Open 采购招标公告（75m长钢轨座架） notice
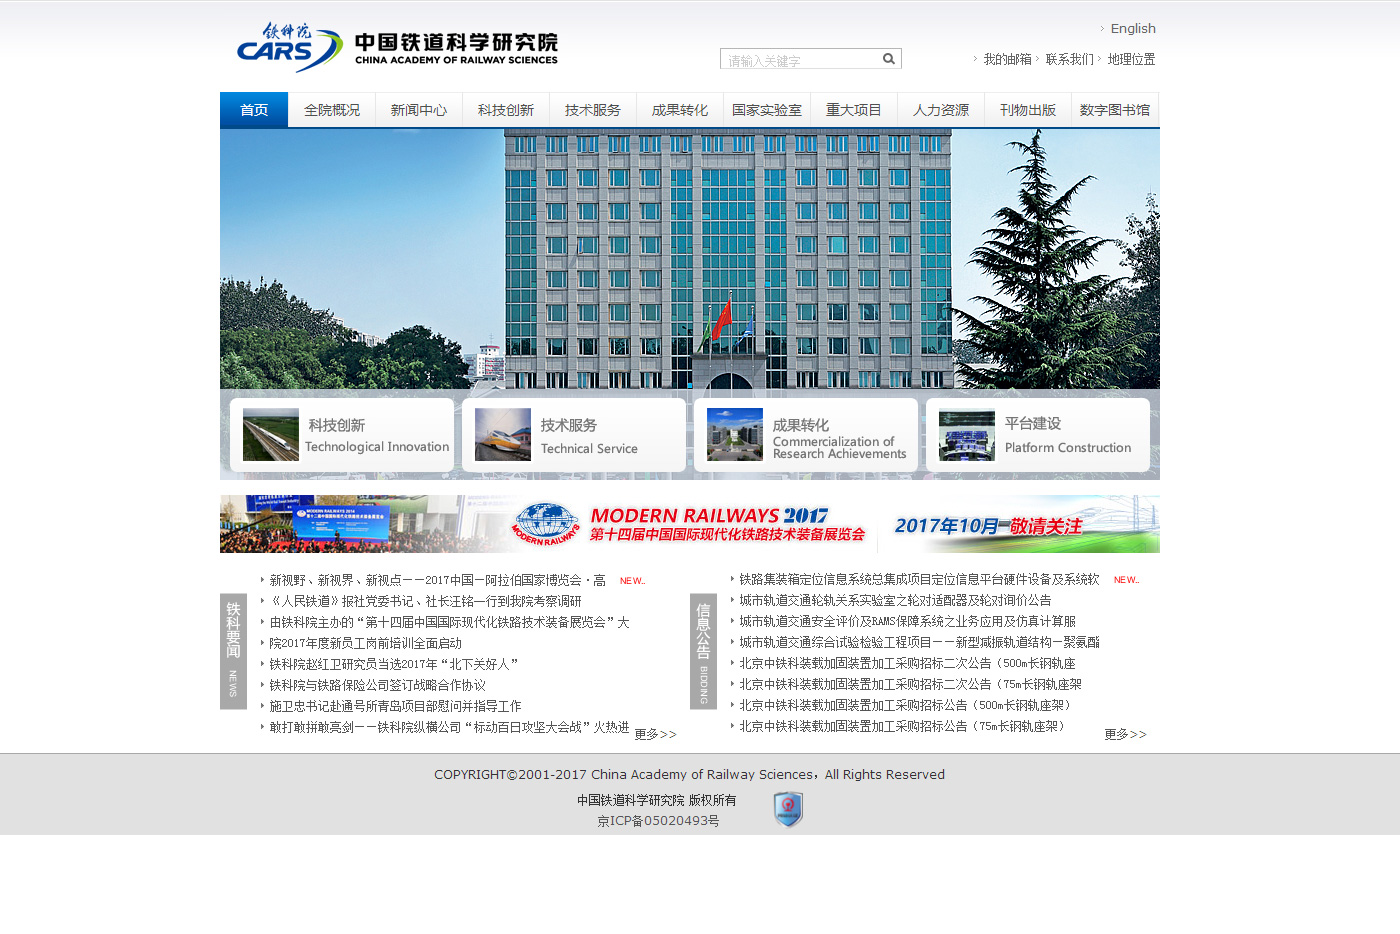Image resolution: width=1400 pixels, height=934 pixels. [x=904, y=726]
